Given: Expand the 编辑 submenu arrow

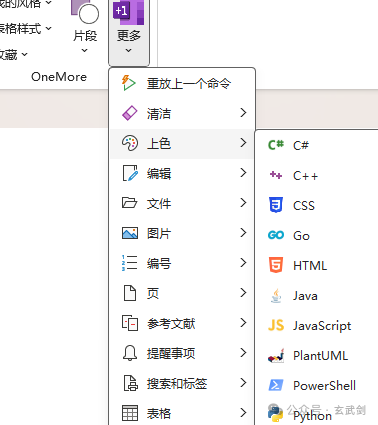Looking at the screenshot, I should click(243, 173).
